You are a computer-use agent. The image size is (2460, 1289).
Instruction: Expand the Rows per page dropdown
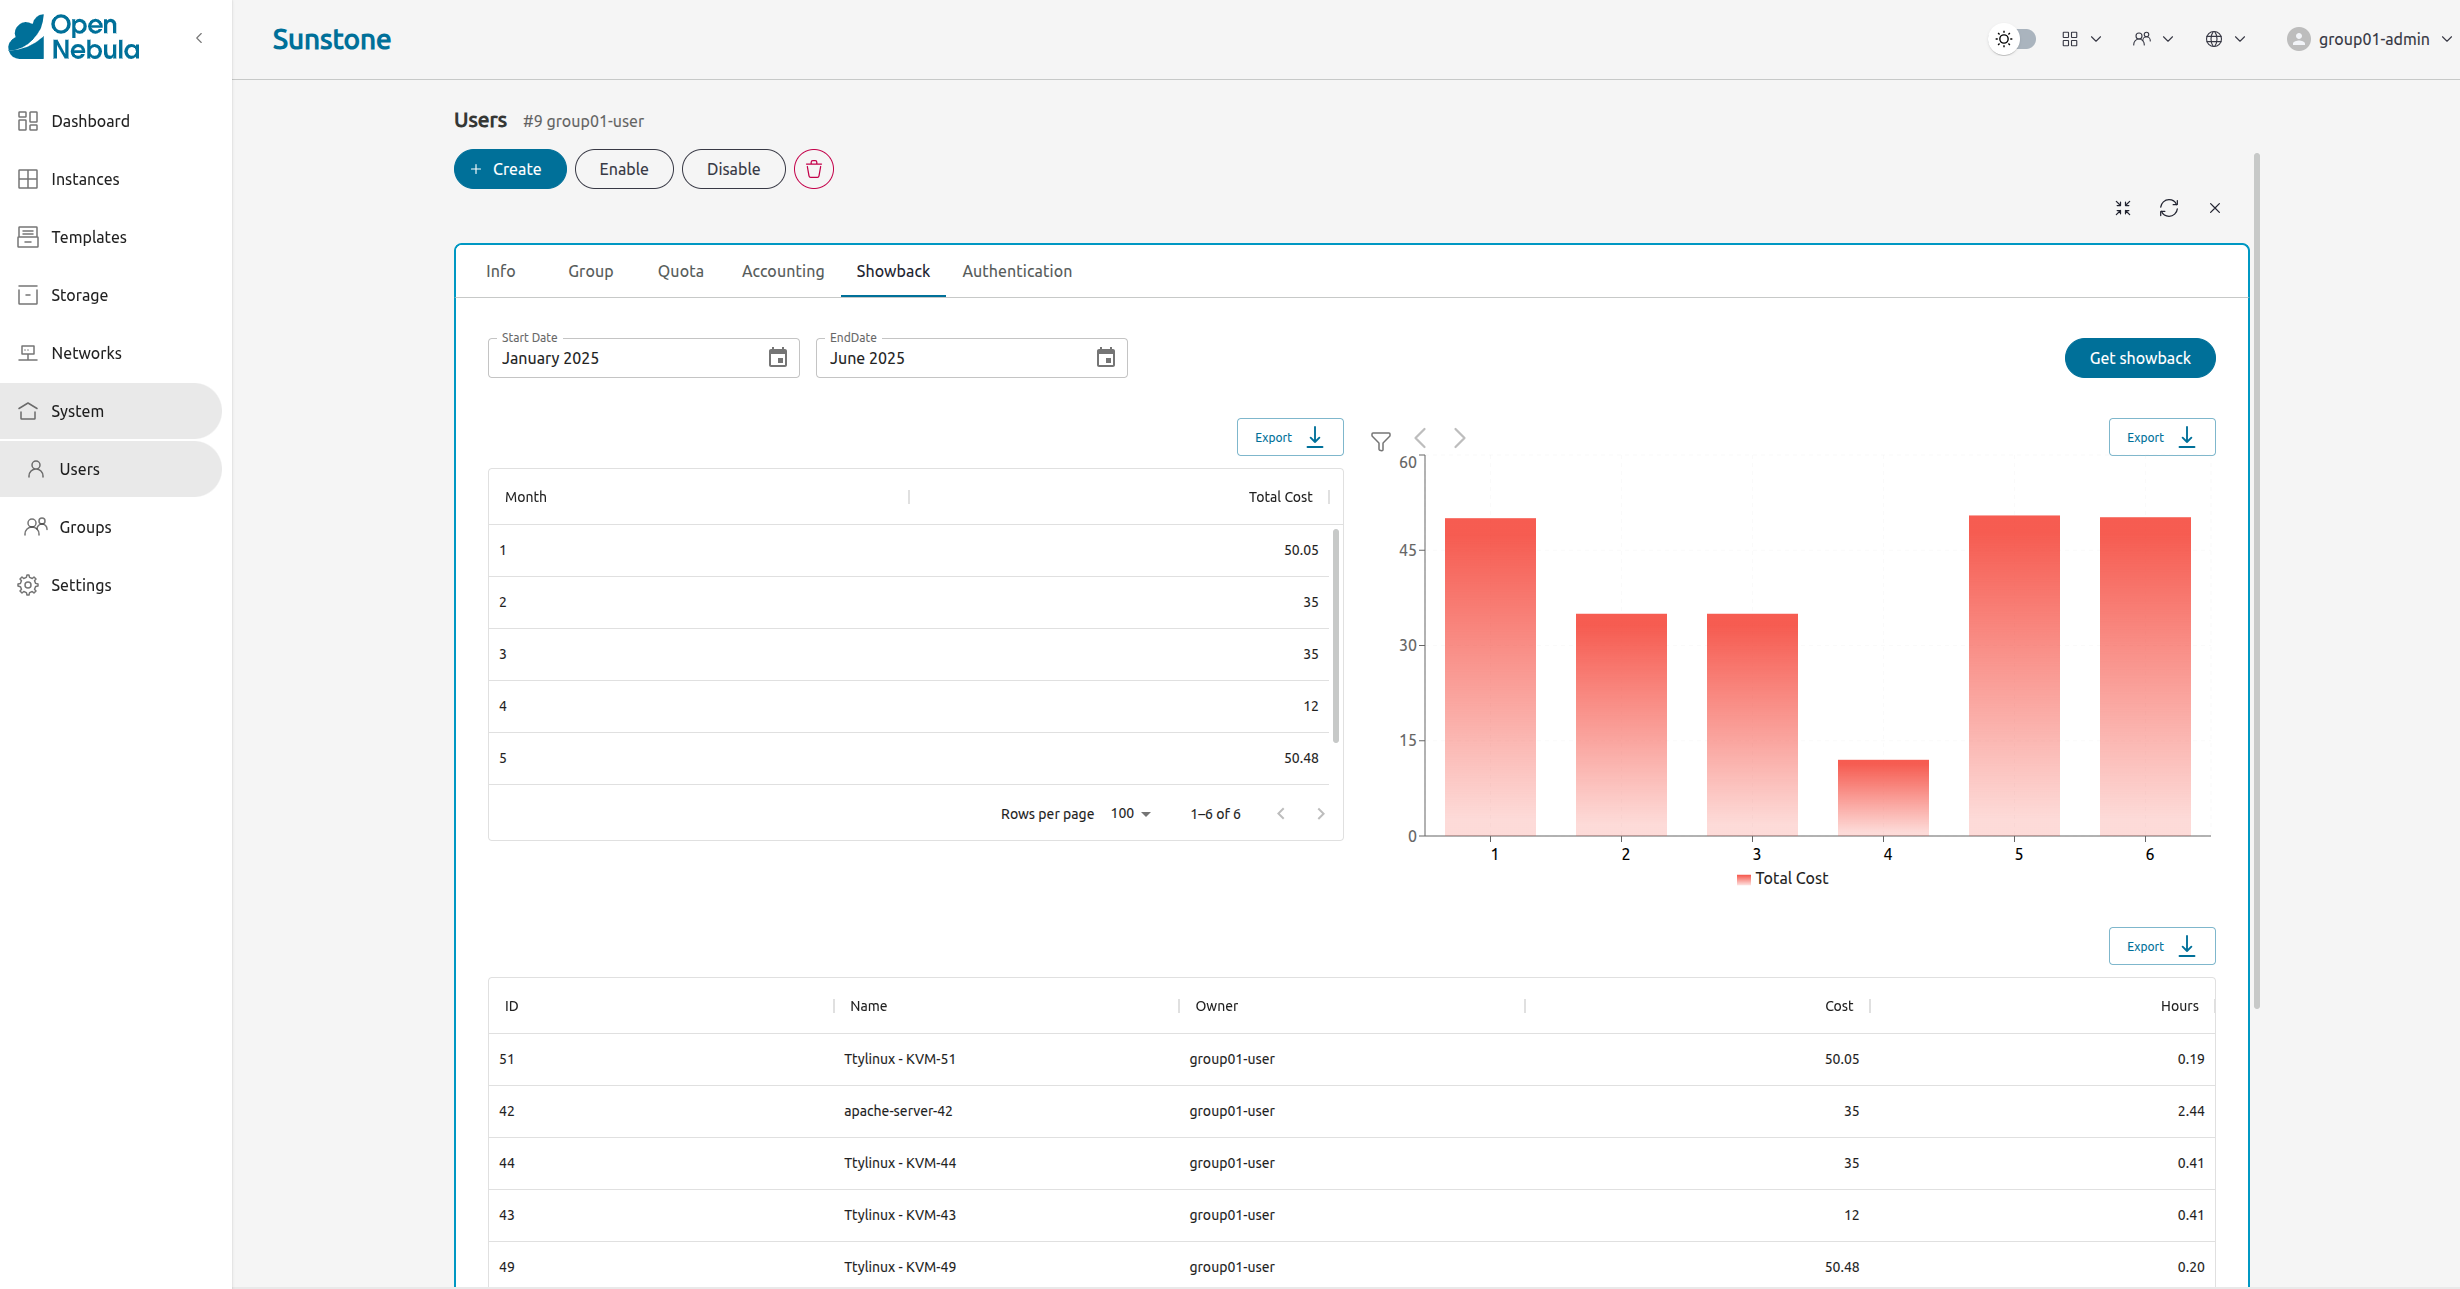1130,814
